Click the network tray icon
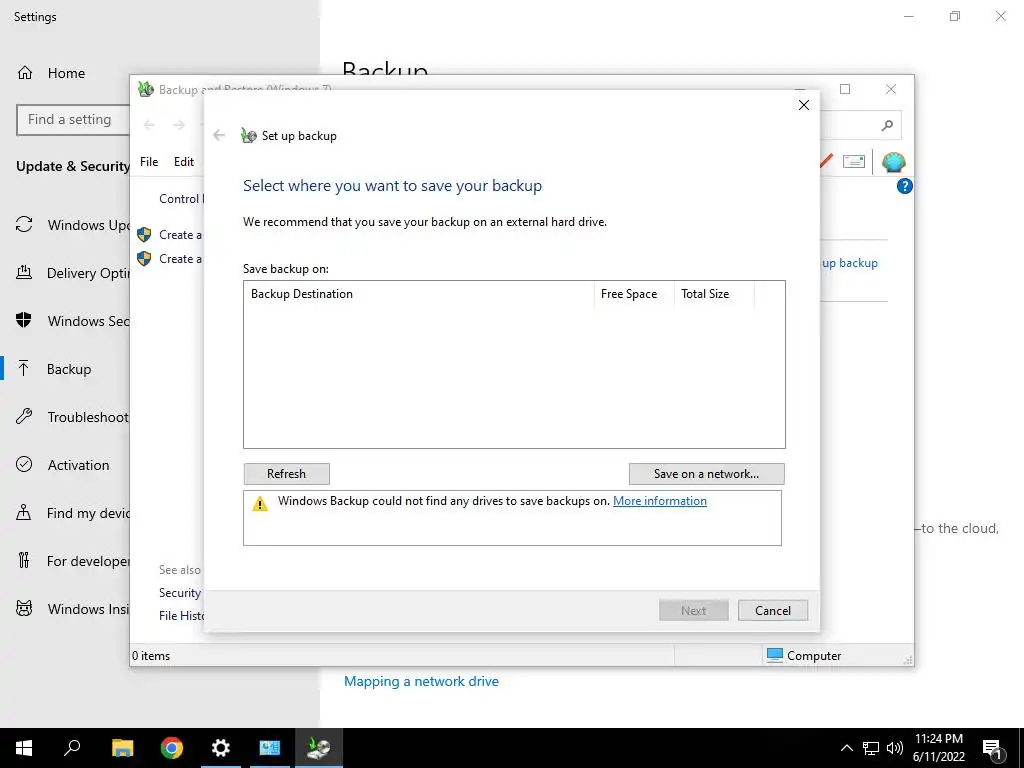1024x768 pixels. (871, 748)
